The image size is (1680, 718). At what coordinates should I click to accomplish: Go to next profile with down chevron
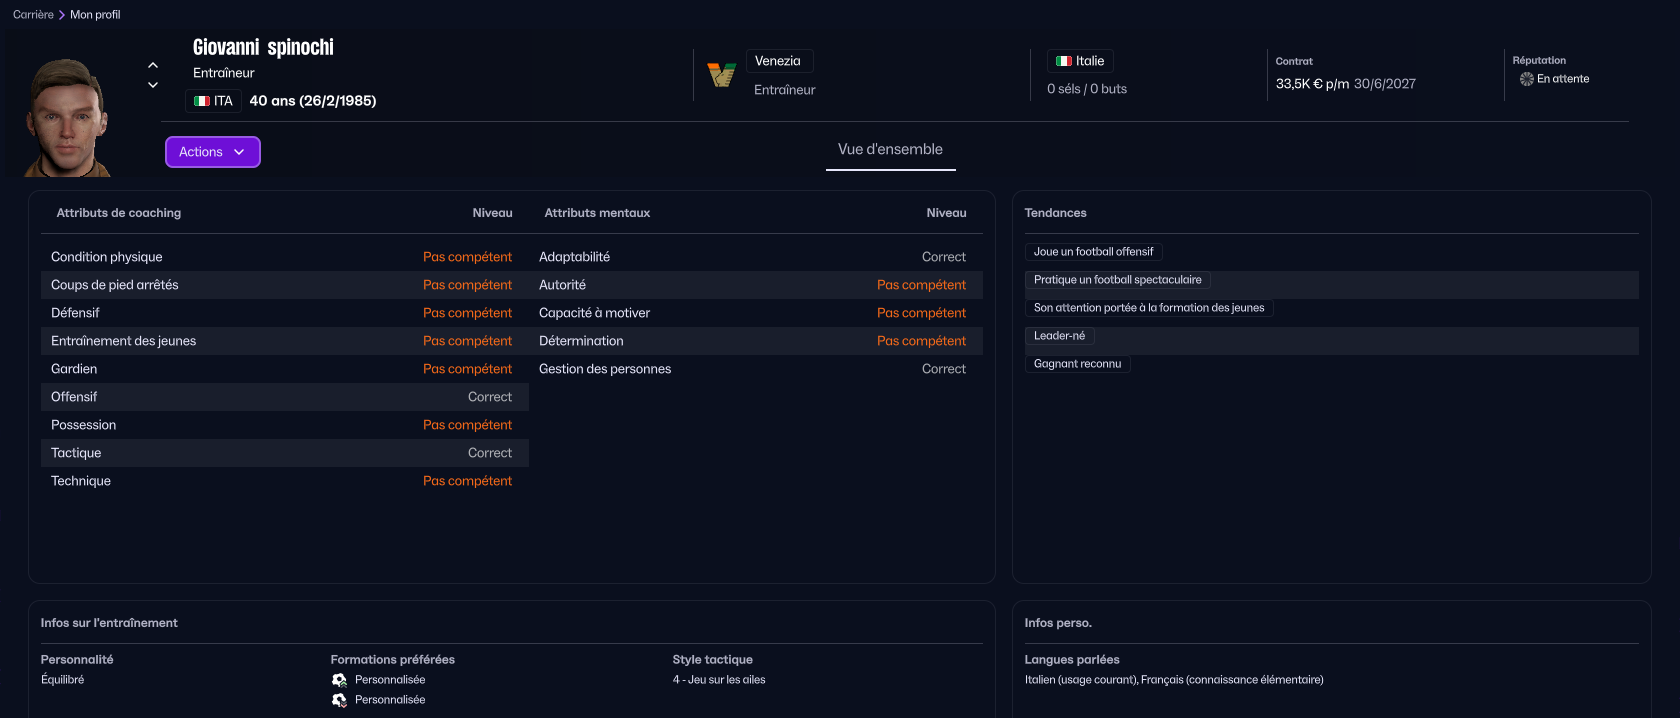pyautogui.click(x=153, y=85)
